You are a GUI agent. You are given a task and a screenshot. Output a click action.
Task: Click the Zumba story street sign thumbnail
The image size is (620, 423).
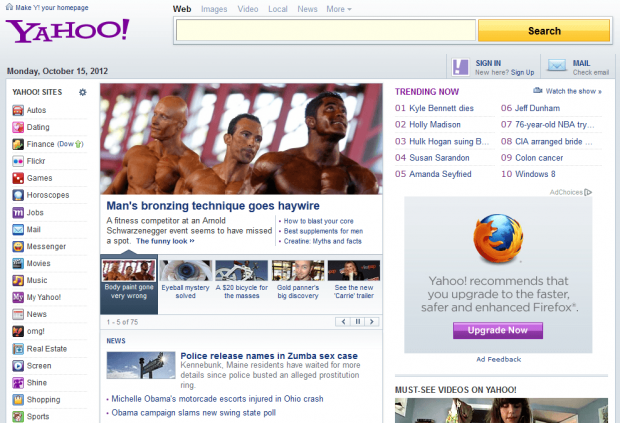pos(141,365)
